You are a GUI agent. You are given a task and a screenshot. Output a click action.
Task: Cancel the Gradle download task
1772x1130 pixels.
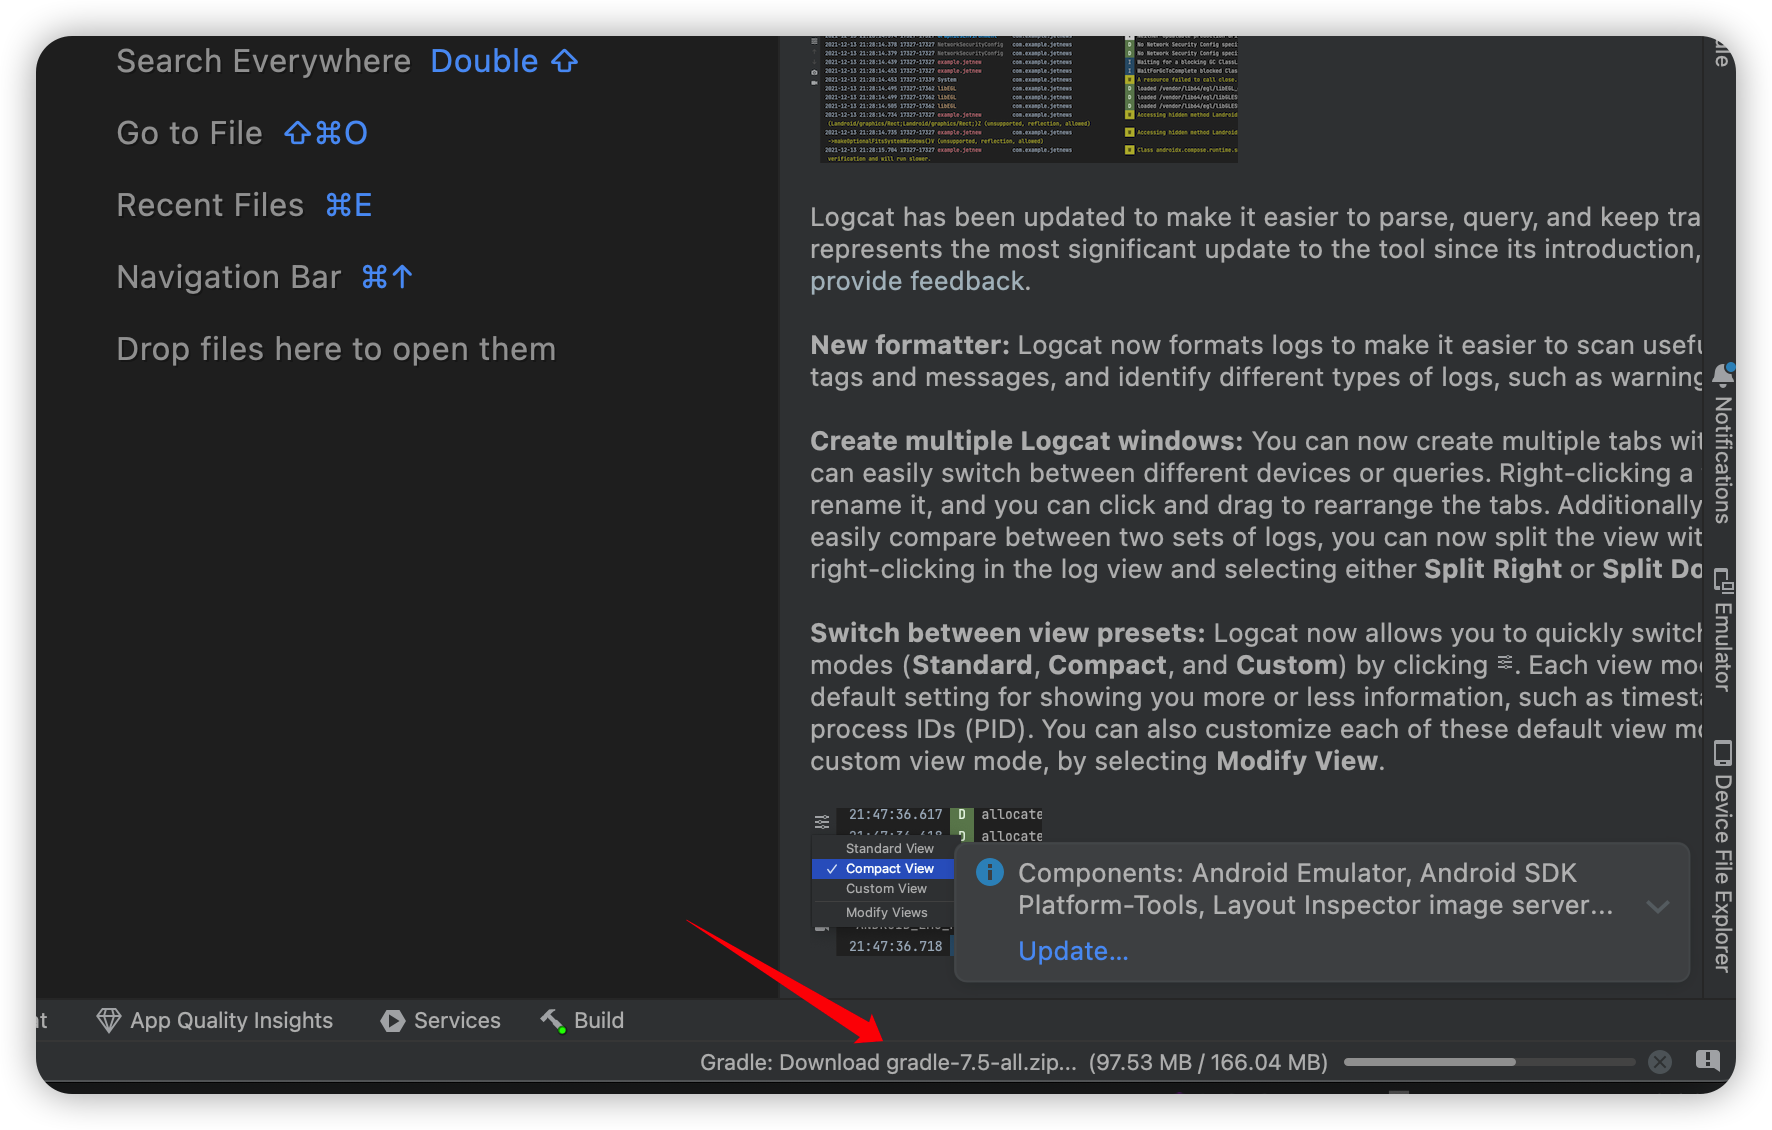coord(1660,1062)
